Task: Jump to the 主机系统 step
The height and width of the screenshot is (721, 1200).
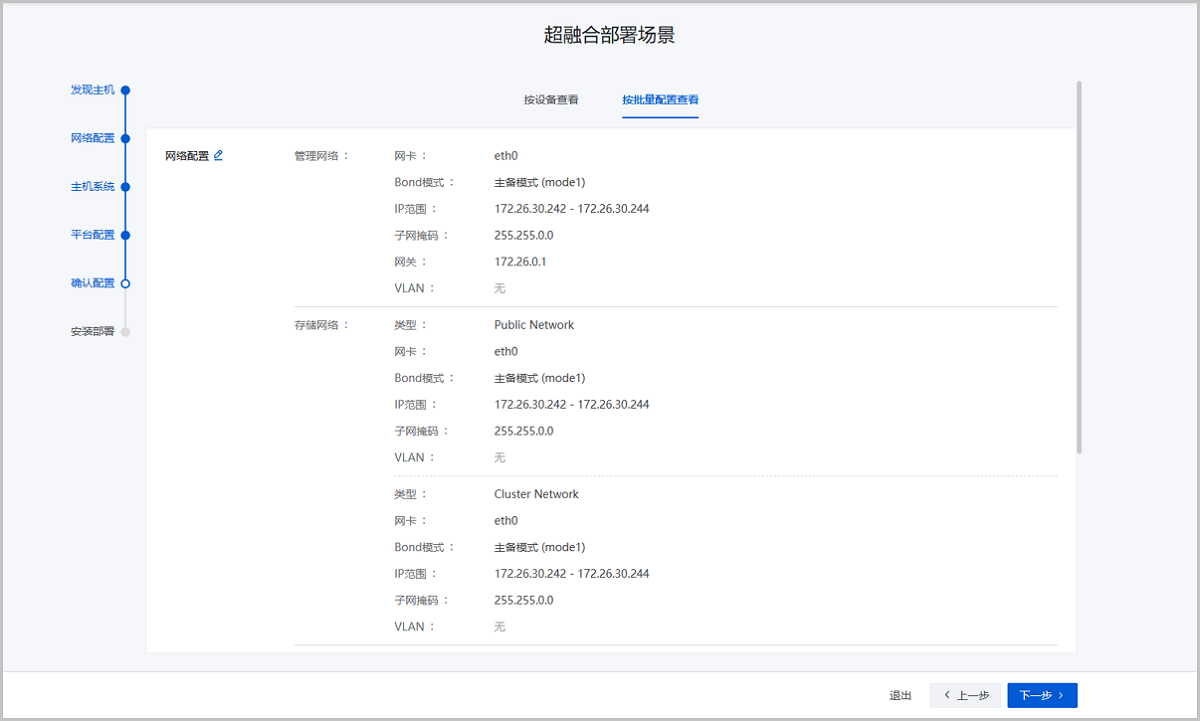Action: 92,187
